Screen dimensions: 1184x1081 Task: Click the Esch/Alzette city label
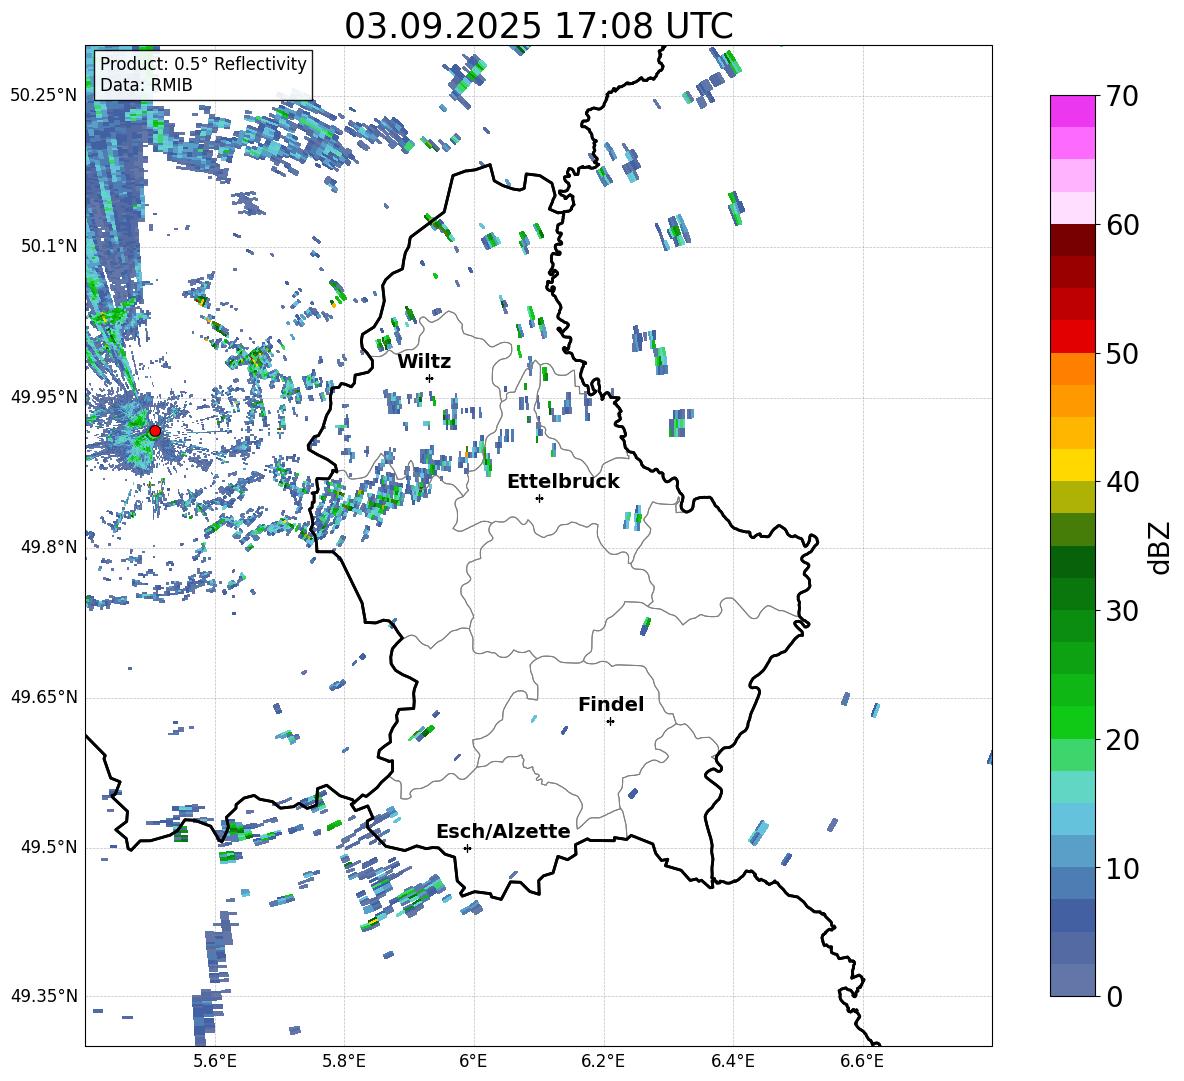(x=503, y=831)
